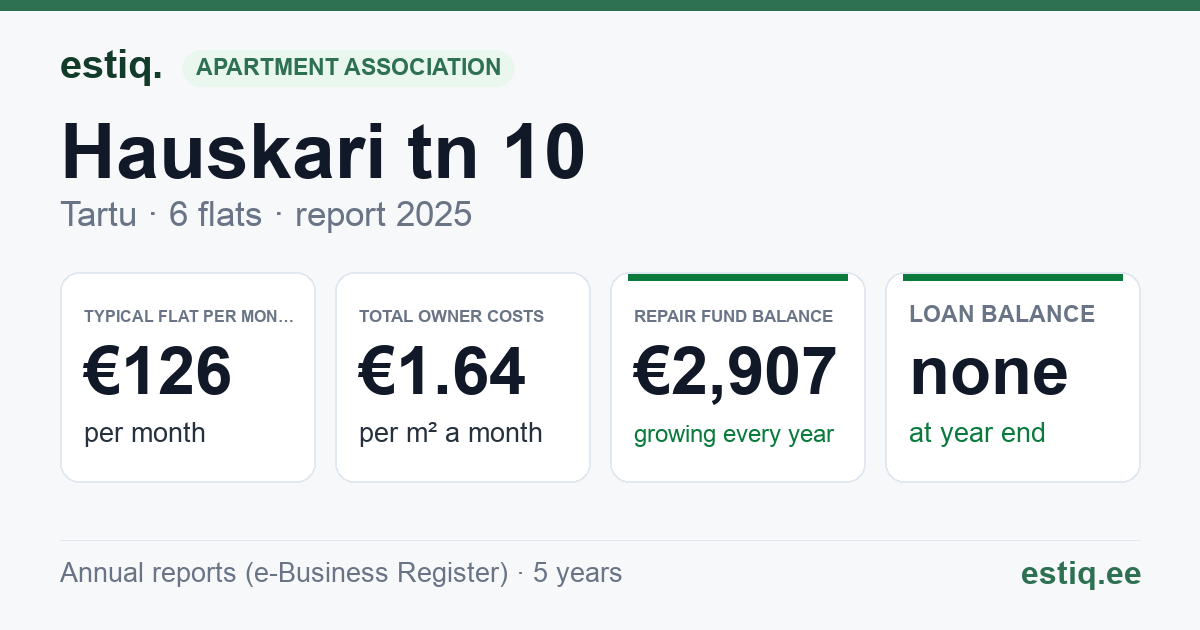Select the APARTMENT ASSOCIATION badge
Screen dimensions: 1200x630
coord(348,67)
